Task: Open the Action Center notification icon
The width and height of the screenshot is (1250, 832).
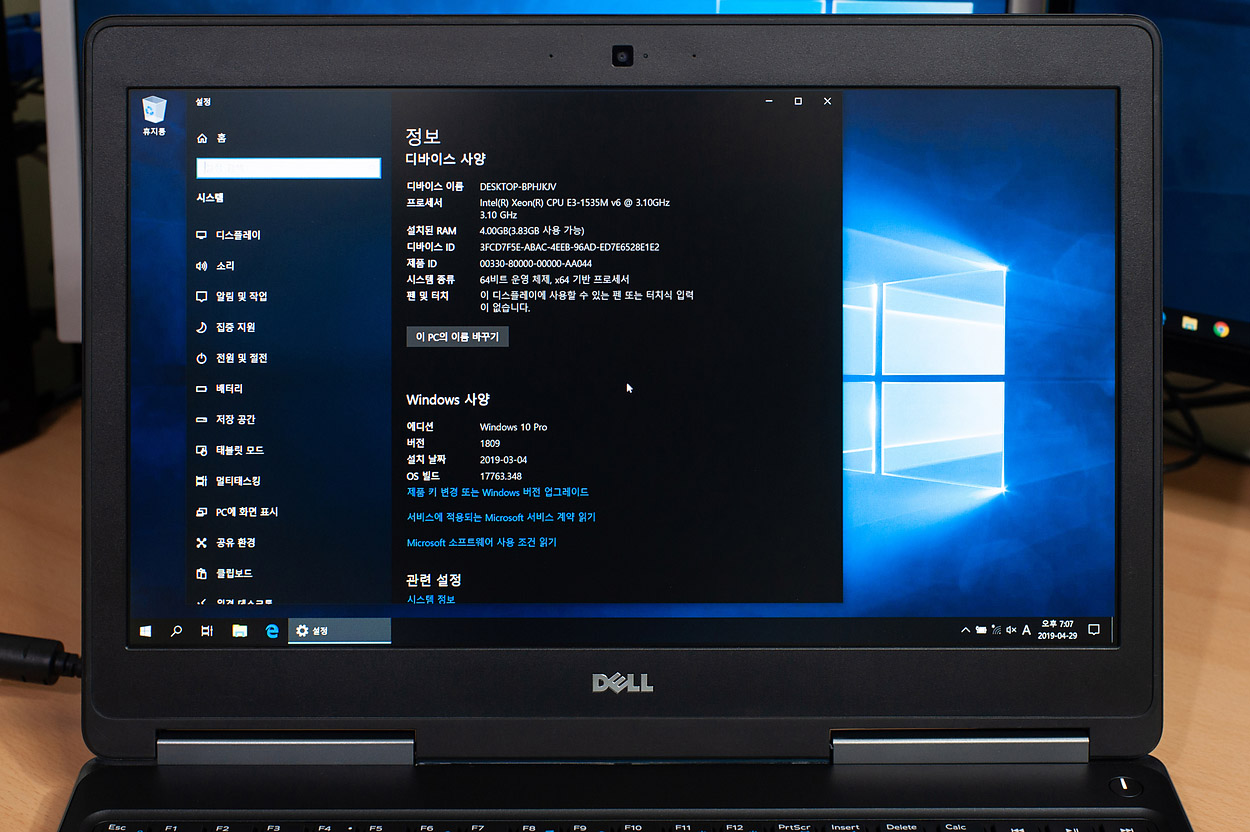Action: tap(1094, 630)
